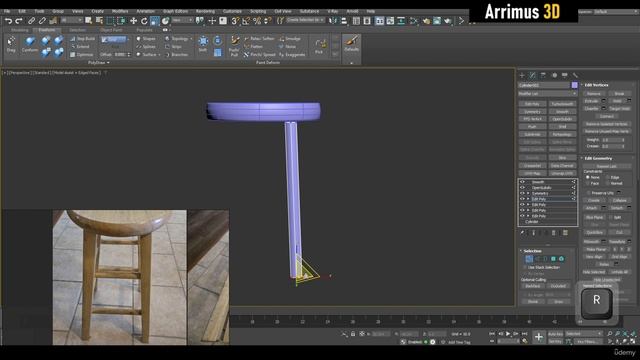Viewport: 640px width, 360px height.
Task: Activate the Push/Pull paint deform brush
Action: [x=234, y=46]
